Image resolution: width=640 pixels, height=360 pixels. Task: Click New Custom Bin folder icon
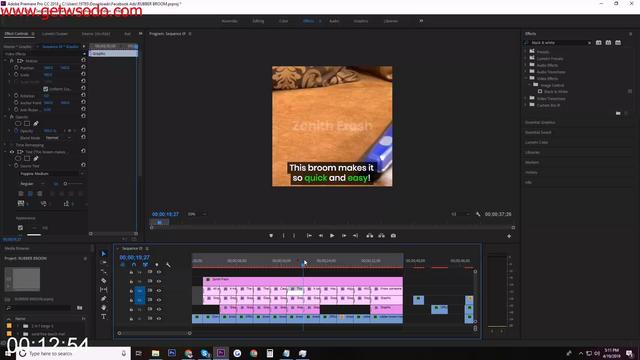pos(618,113)
